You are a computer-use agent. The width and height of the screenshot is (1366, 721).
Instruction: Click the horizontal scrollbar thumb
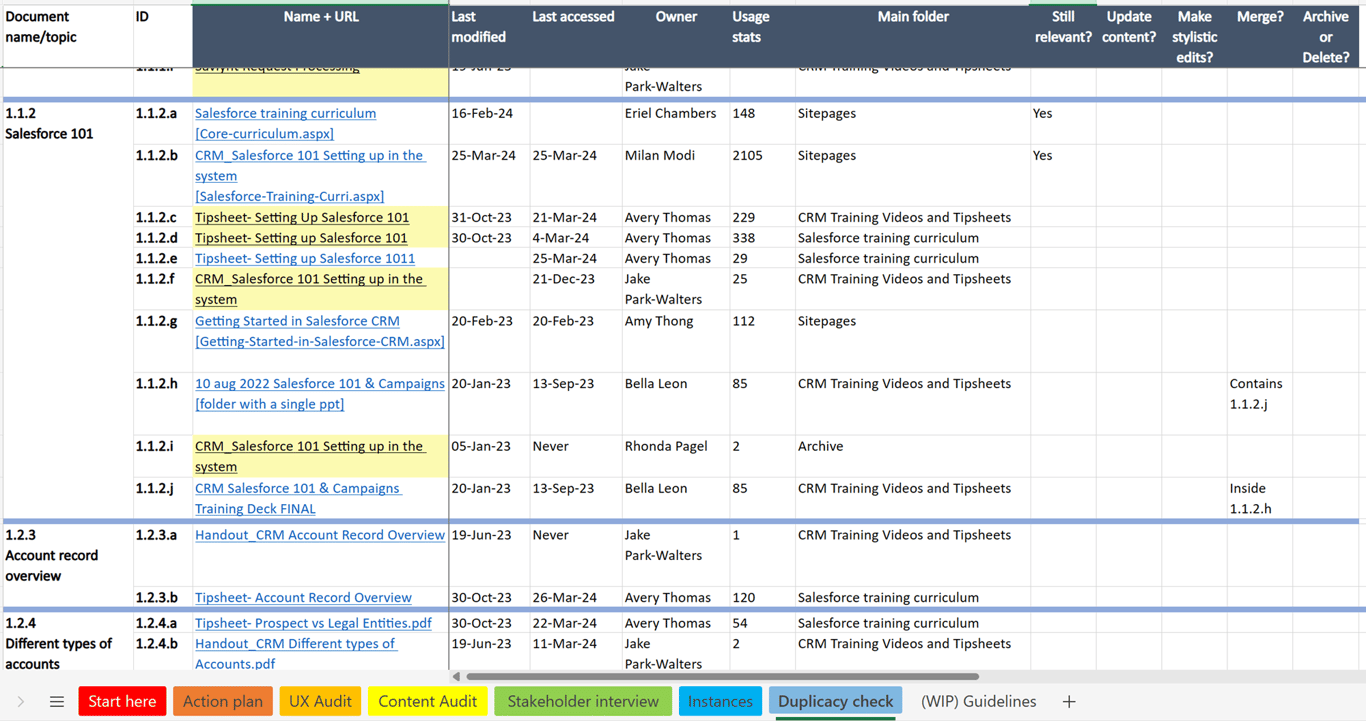click(x=722, y=677)
